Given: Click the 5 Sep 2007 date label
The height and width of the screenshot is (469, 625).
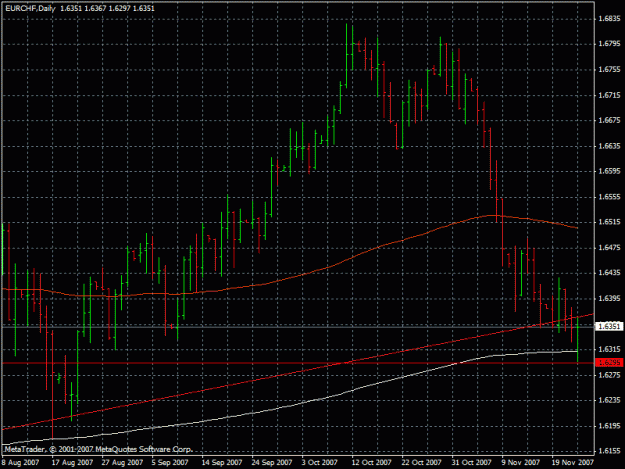Looking at the screenshot, I should click(170, 462).
